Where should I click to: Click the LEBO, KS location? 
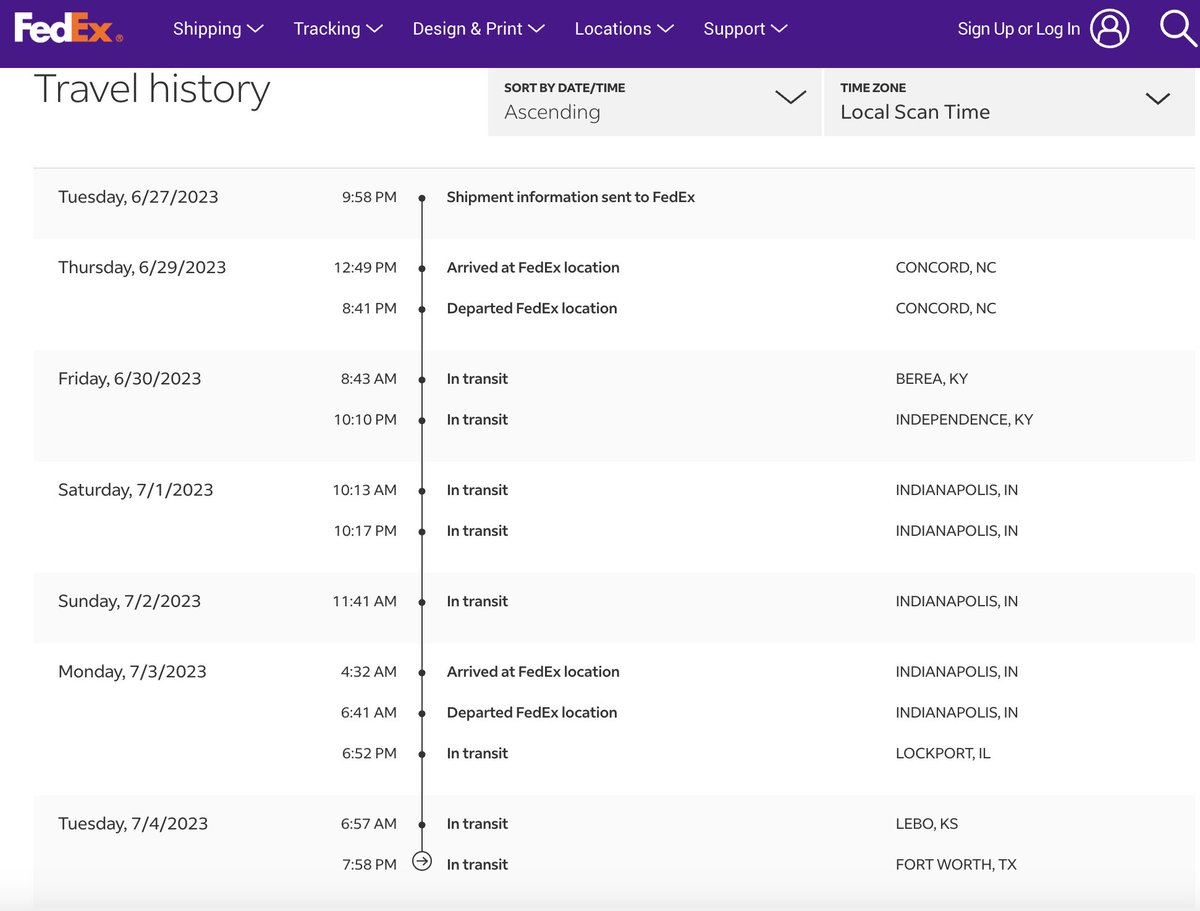(x=927, y=824)
